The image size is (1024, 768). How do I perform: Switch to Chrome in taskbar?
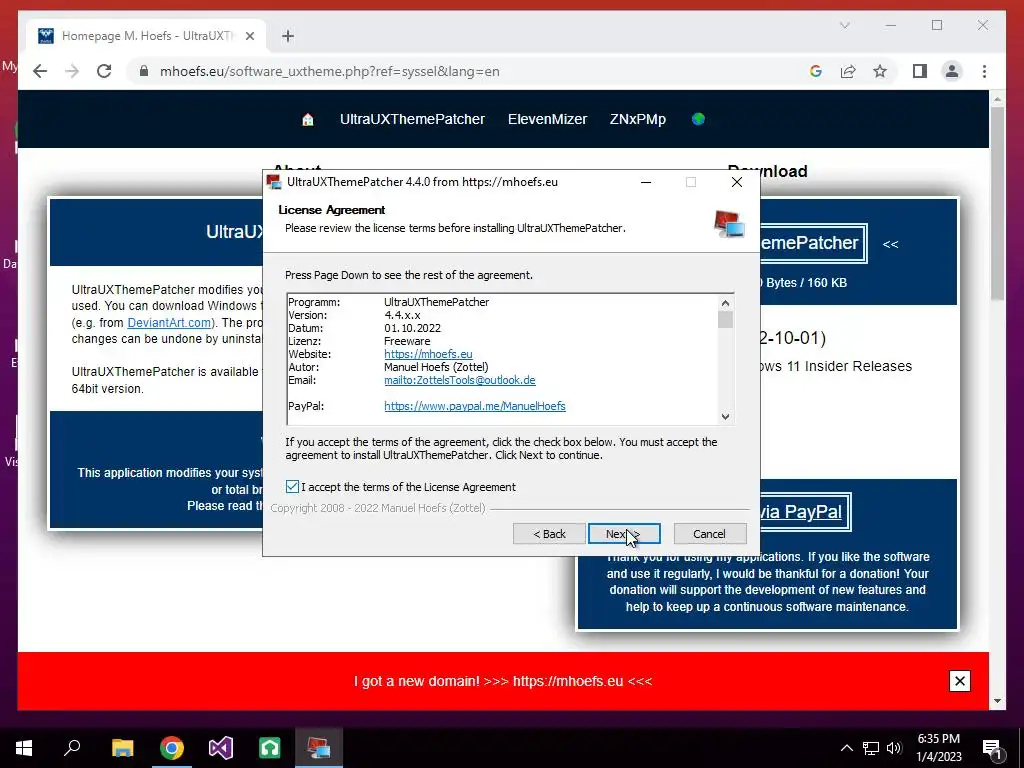click(x=172, y=748)
